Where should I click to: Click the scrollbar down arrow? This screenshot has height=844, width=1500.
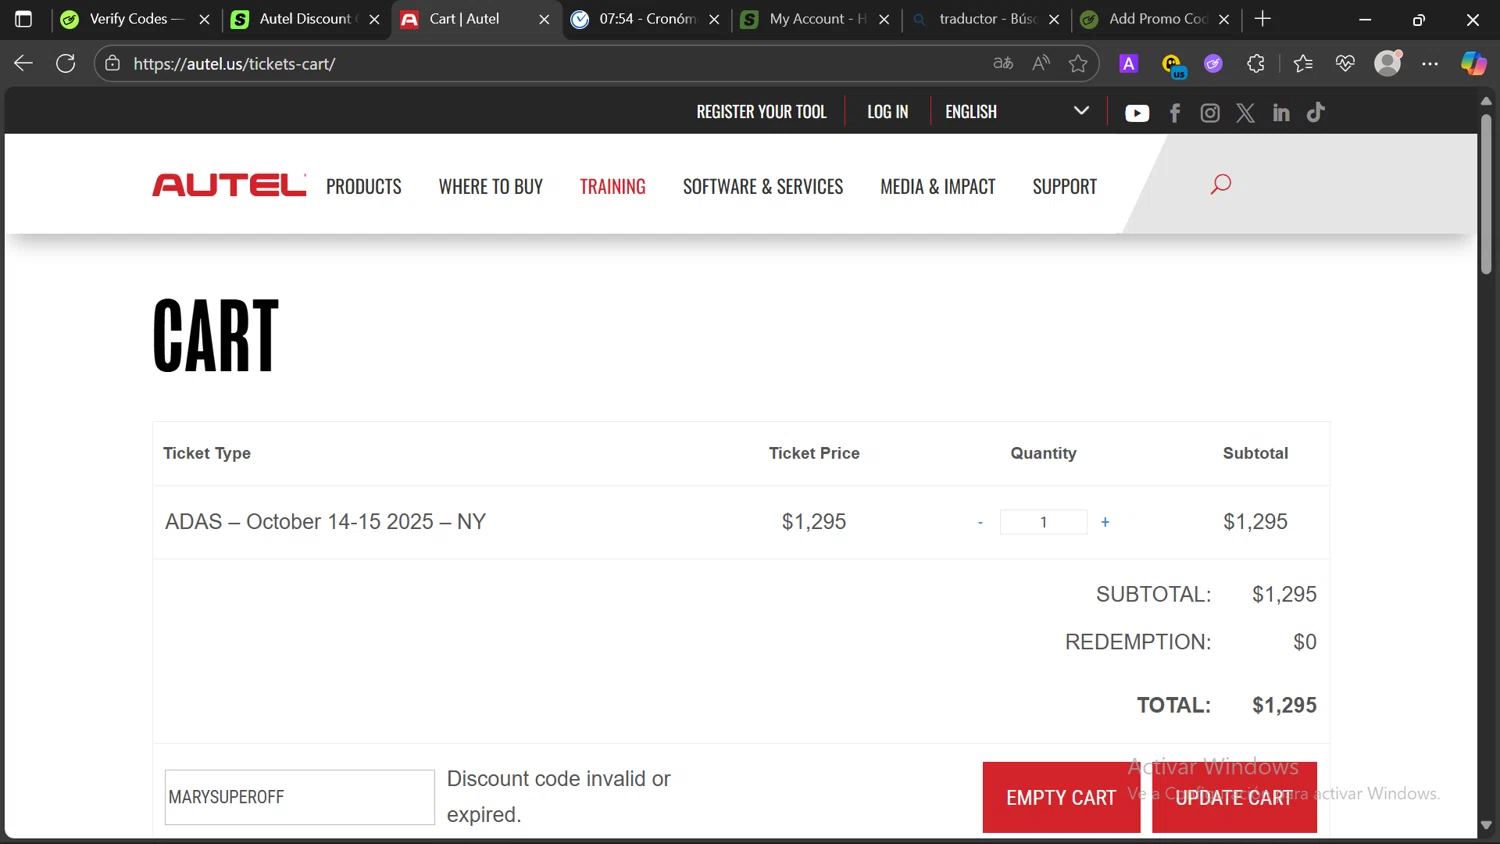tap(1486, 826)
